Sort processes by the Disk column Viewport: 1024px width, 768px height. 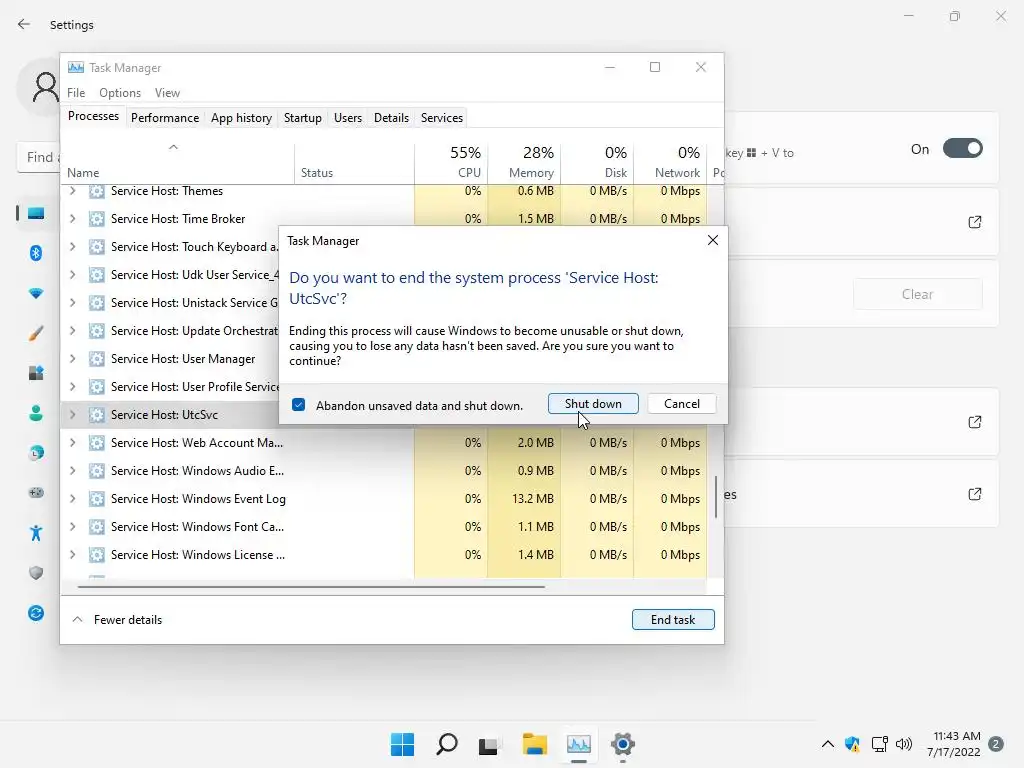(x=597, y=163)
